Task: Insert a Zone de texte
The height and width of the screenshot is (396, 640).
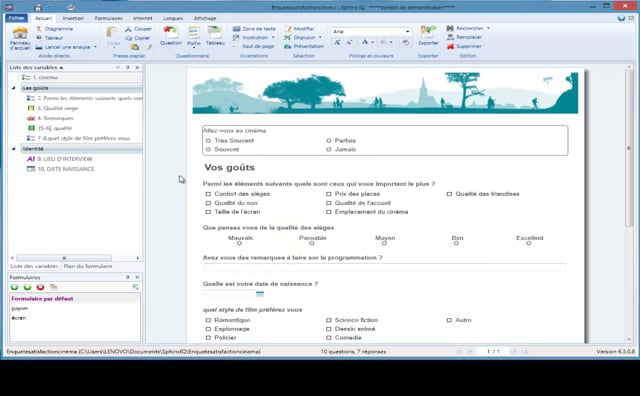Action: click(254, 29)
